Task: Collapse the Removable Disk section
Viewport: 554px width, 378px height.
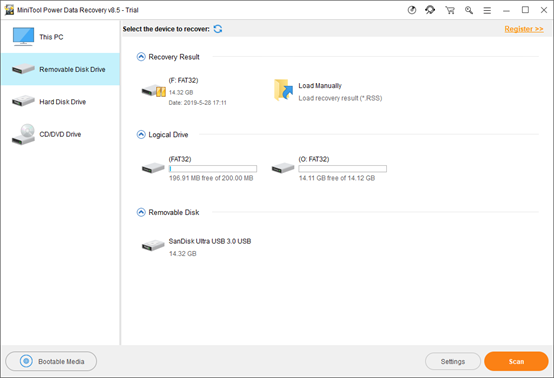Action: coord(141,212)
